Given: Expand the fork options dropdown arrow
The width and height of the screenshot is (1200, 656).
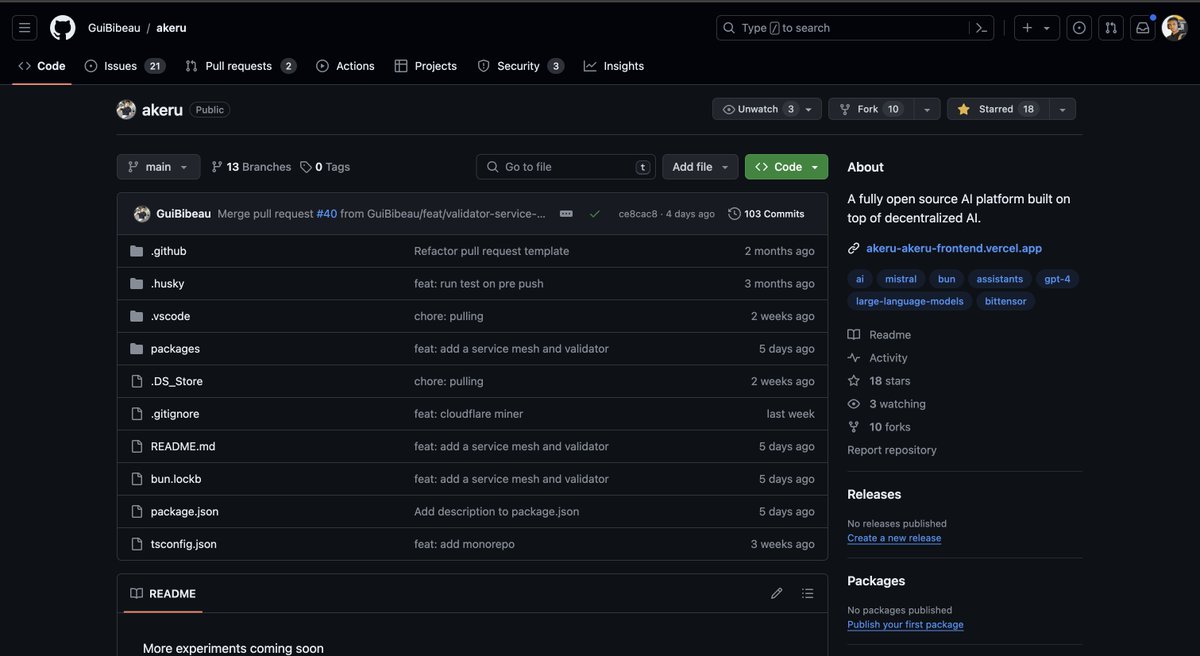Looking at the screenshot, I should (x=927, y=109).
